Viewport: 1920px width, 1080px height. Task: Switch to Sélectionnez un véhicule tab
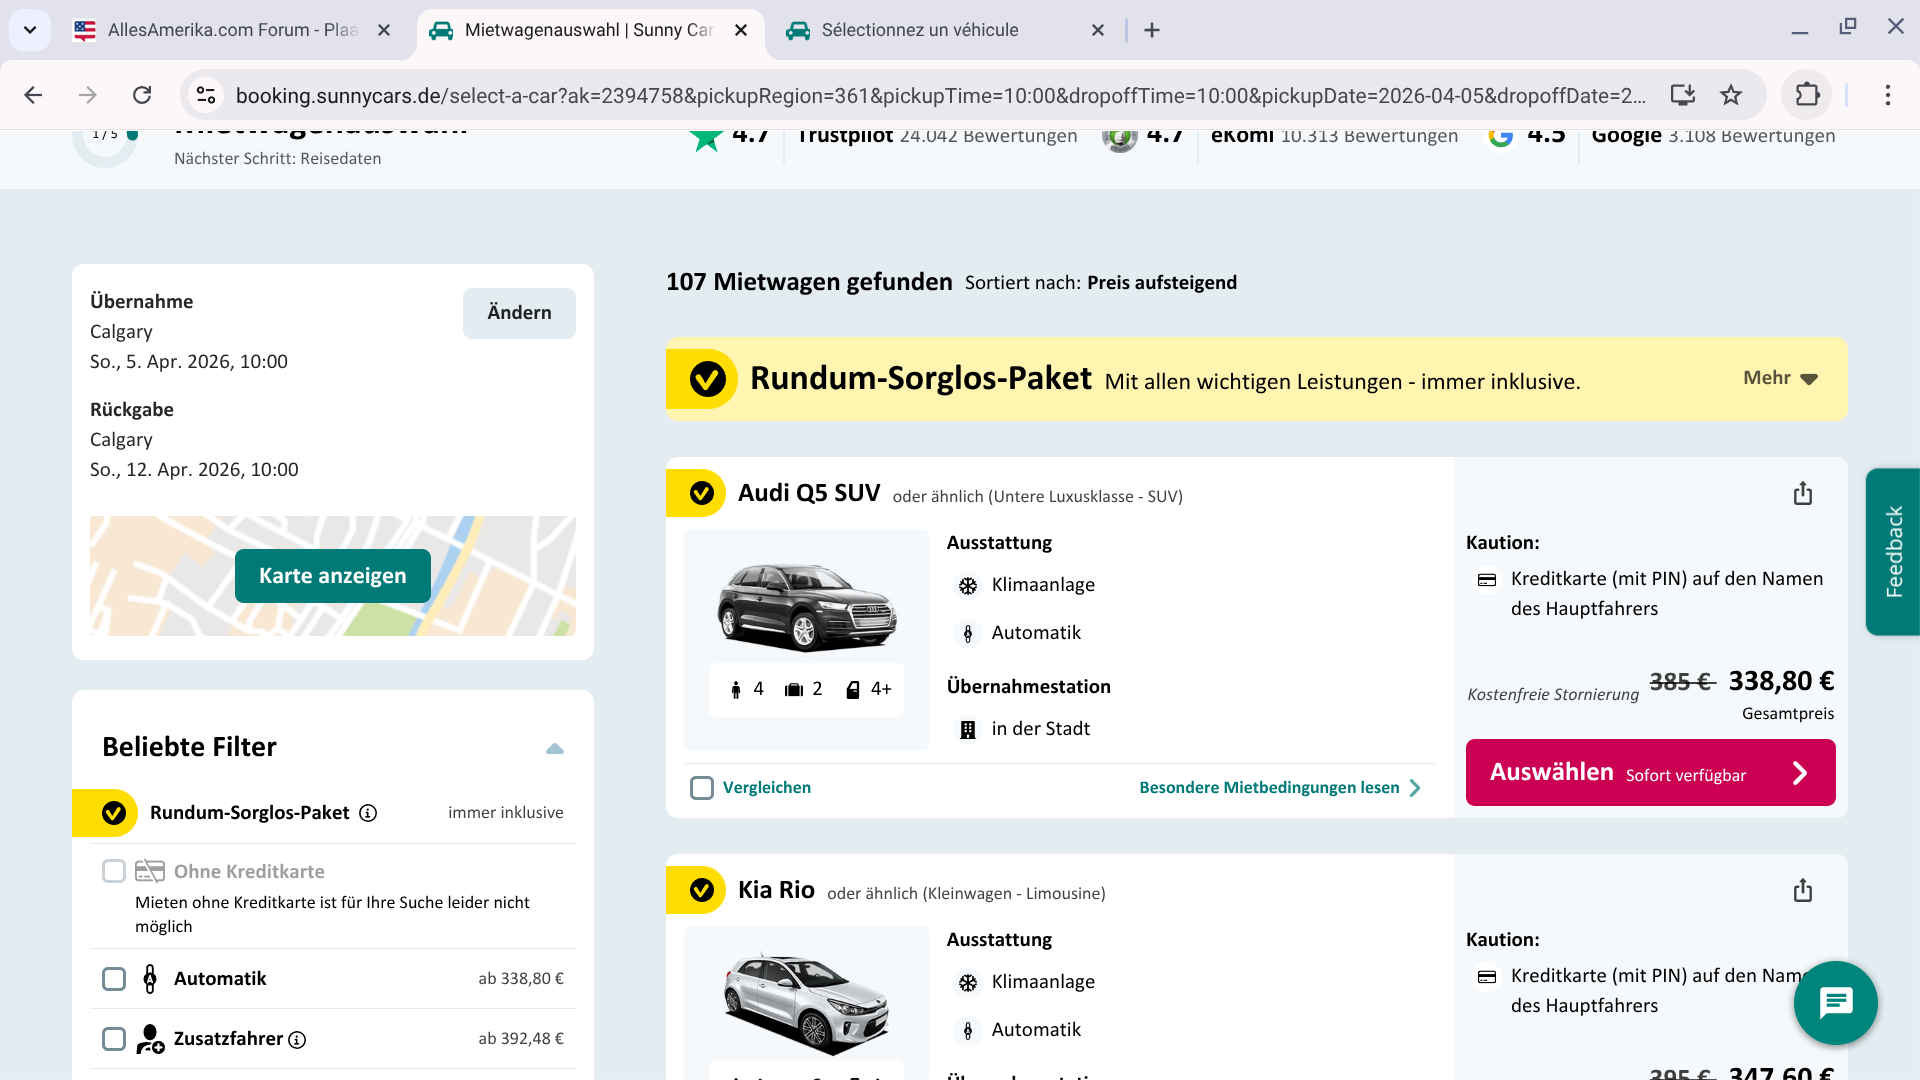920,30
